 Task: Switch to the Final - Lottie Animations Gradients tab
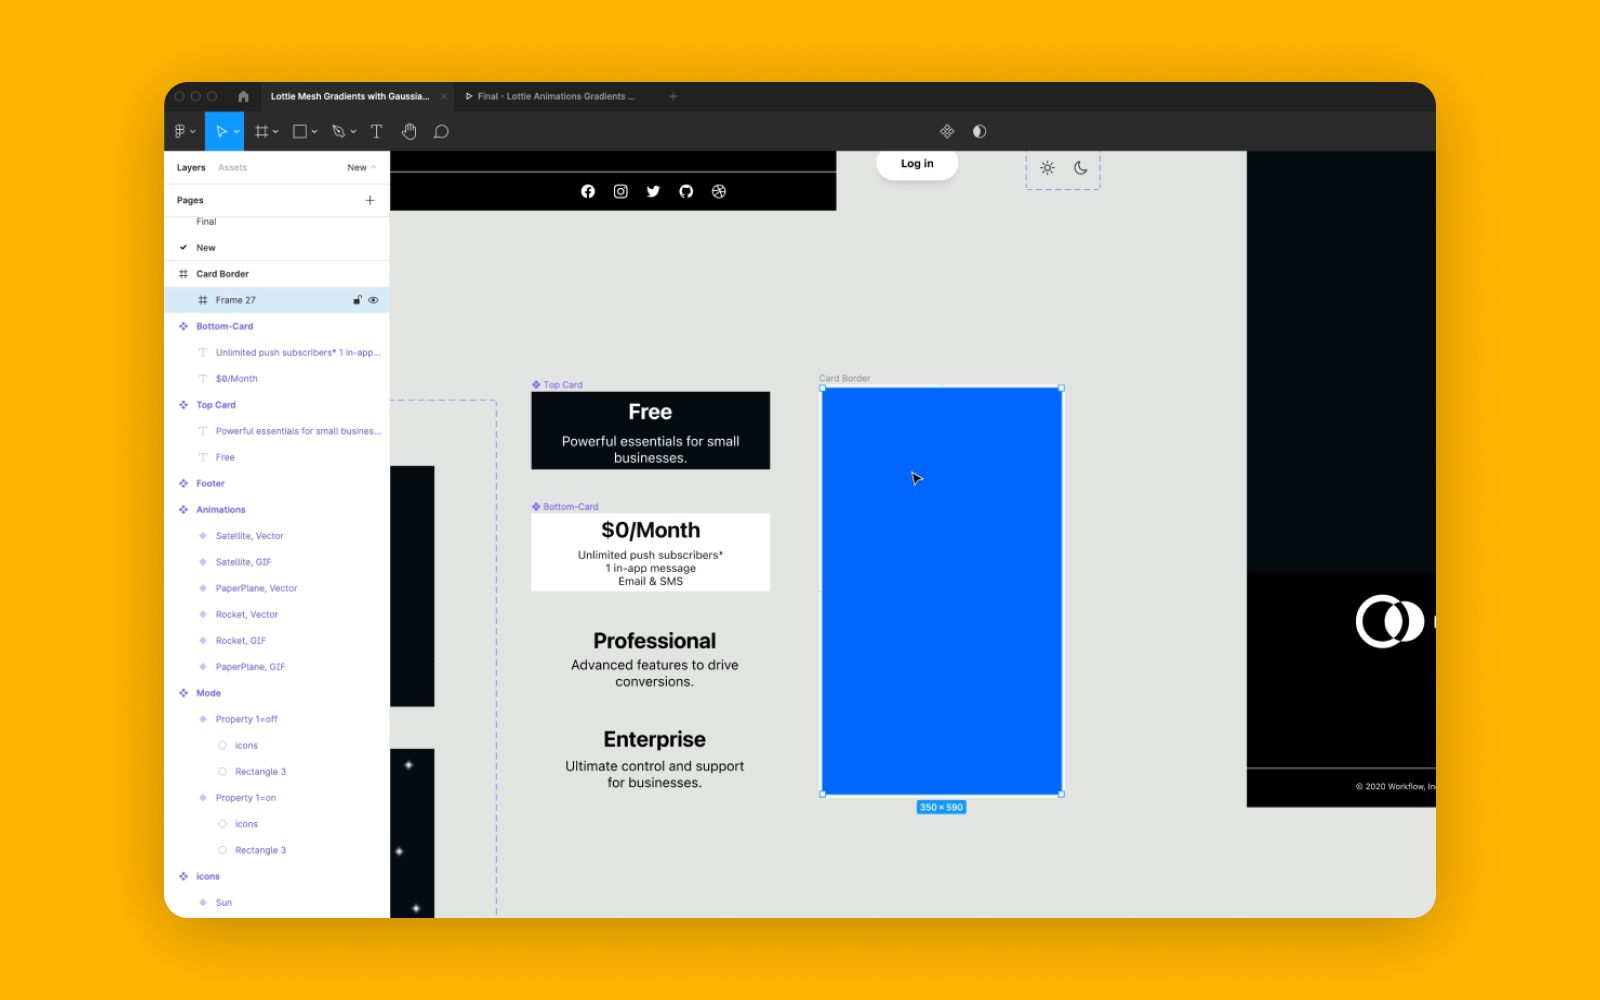(x=555, y=96)
